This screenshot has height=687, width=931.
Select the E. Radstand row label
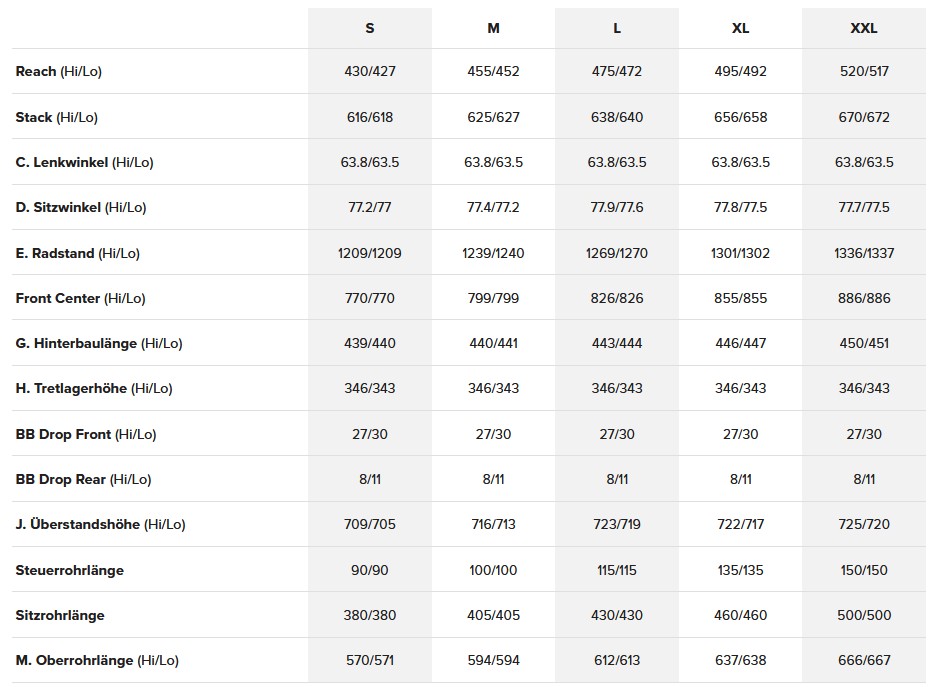pyautogui.click(x=77, y=253)
